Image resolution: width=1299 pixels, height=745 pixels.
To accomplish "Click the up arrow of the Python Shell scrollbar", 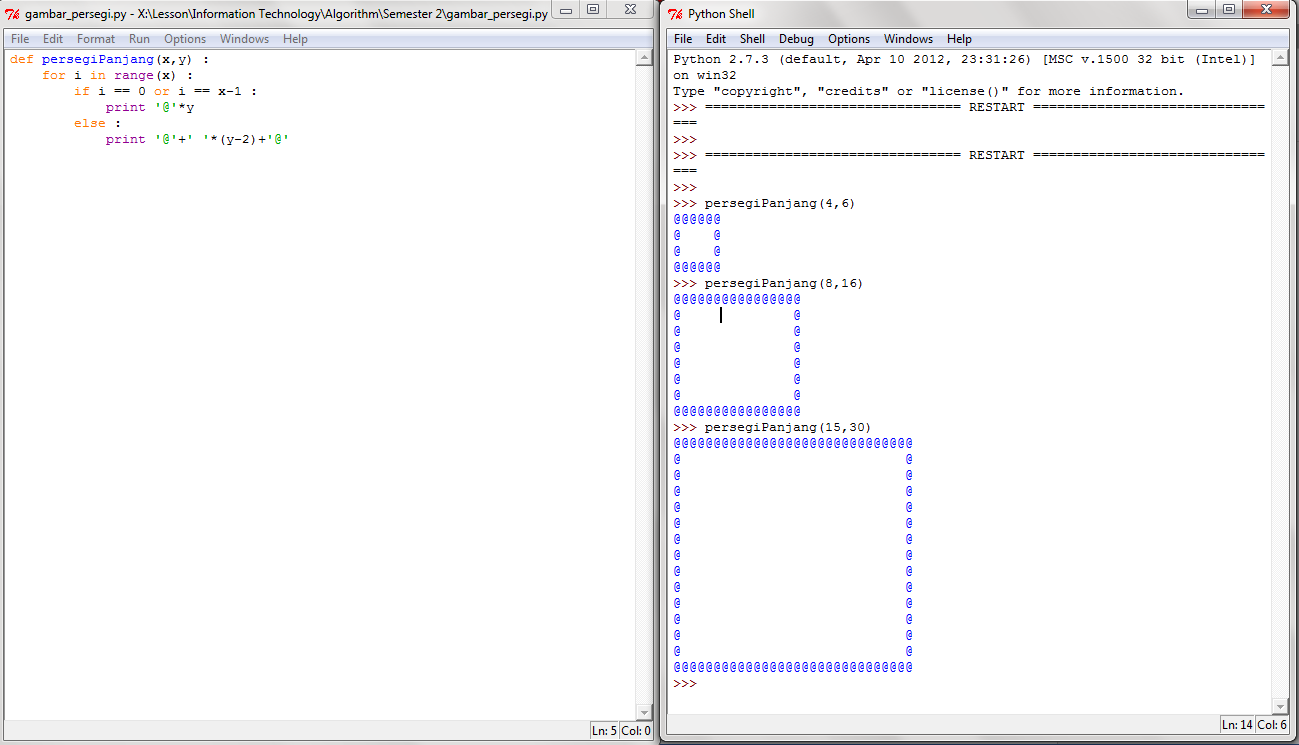I will (1280, 59).
